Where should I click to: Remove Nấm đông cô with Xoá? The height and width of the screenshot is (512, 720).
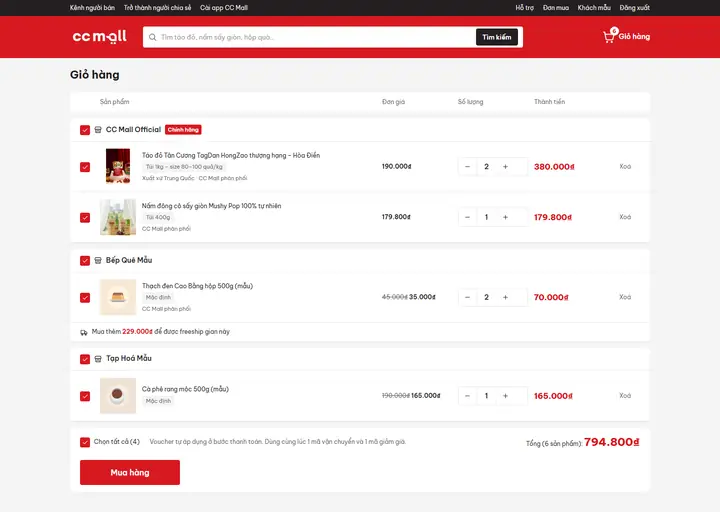pos(625,217)
